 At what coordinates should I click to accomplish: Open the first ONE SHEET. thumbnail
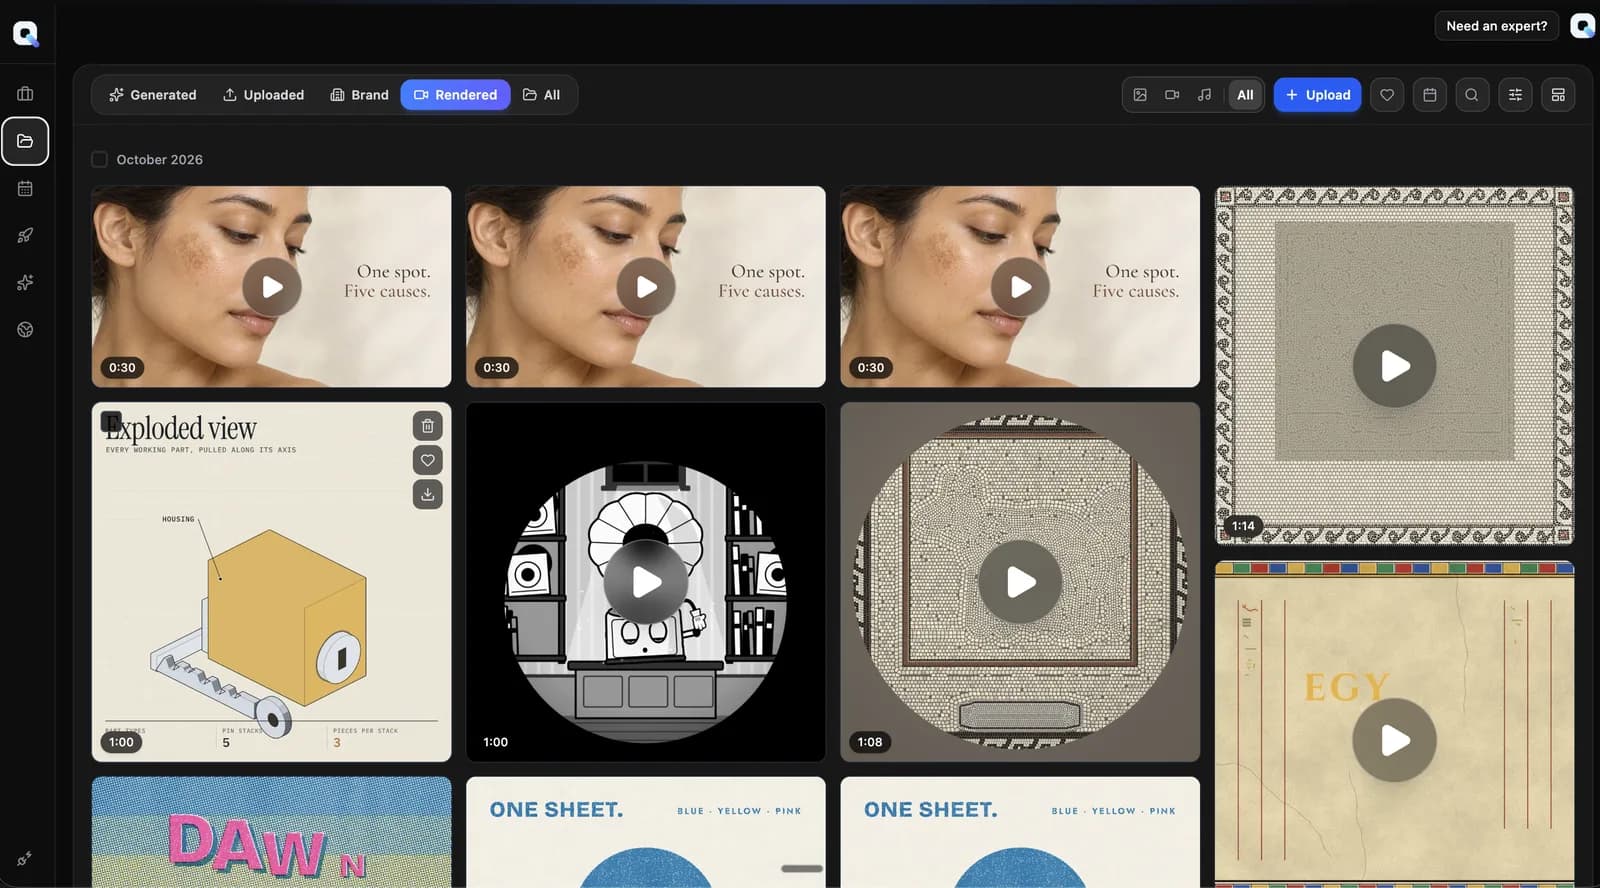(646, 832)
